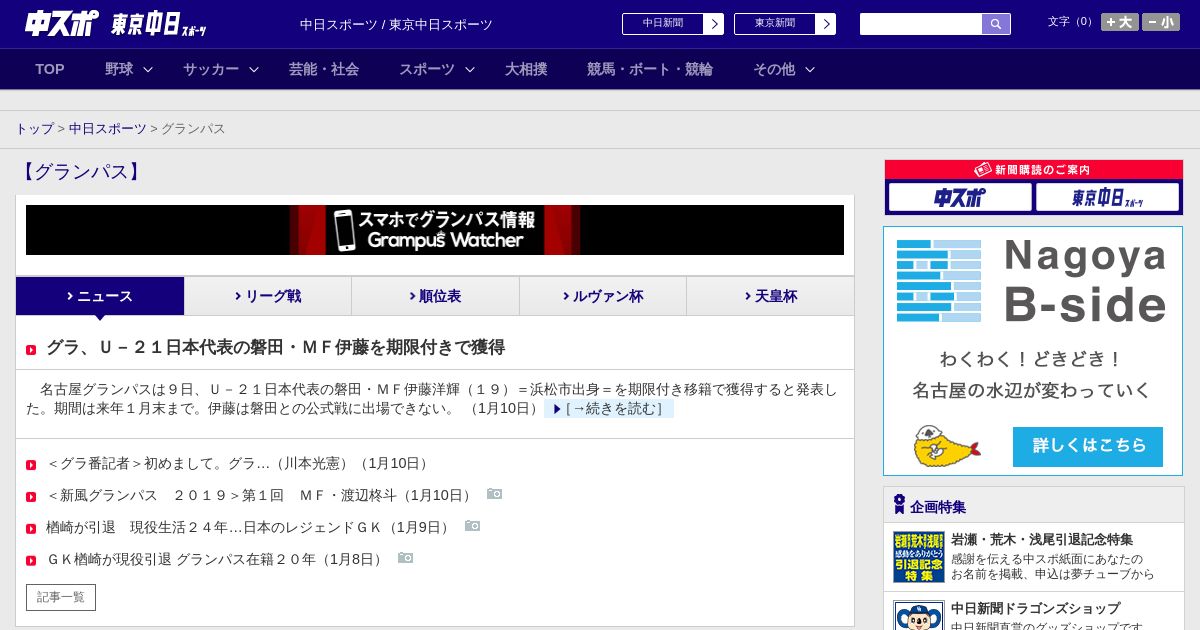
Task: Click 中日スポーツ breadcrumb link
Action: [107, 129]
